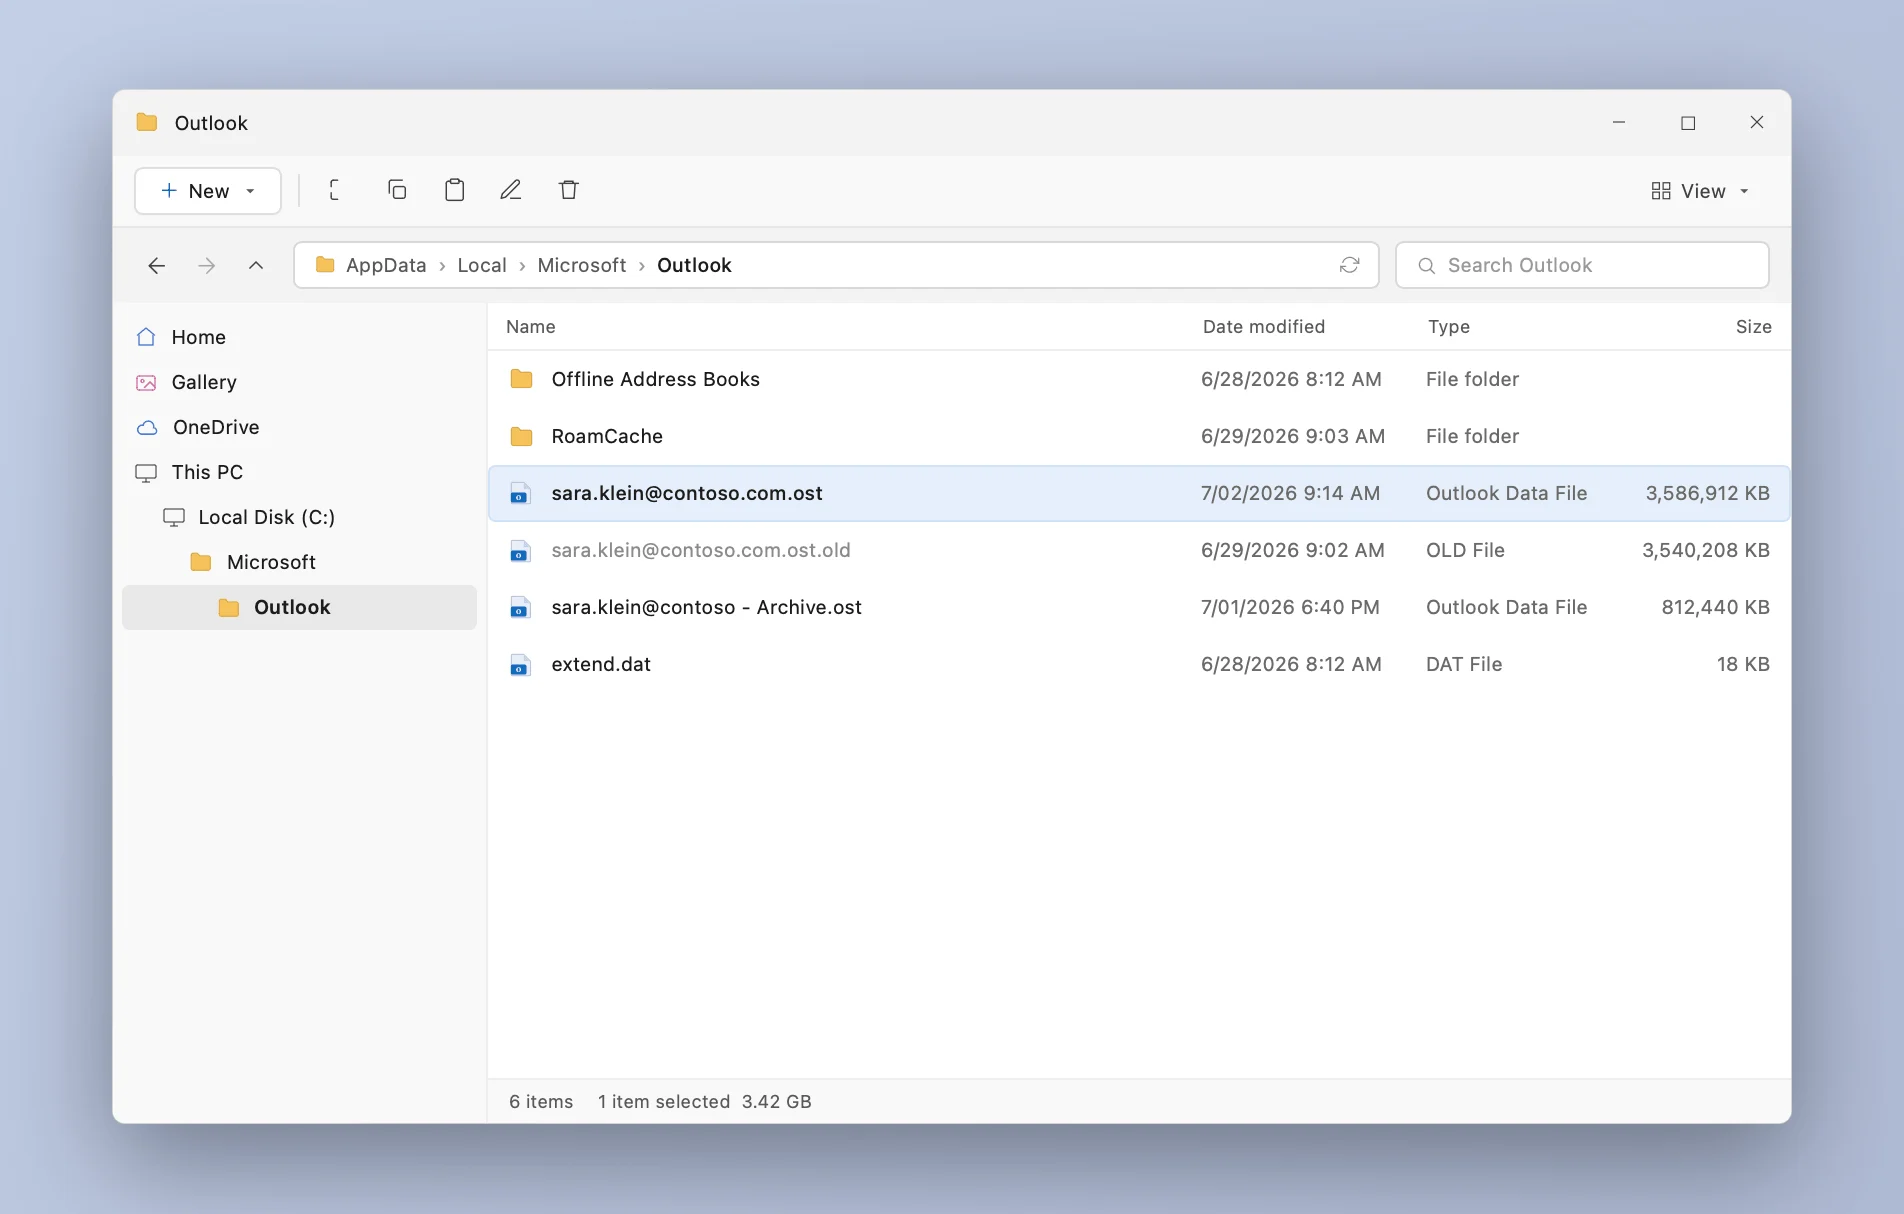Click the Home sidebar icon
This screenshot has height=1214, width=1904.
pos(146,337)
